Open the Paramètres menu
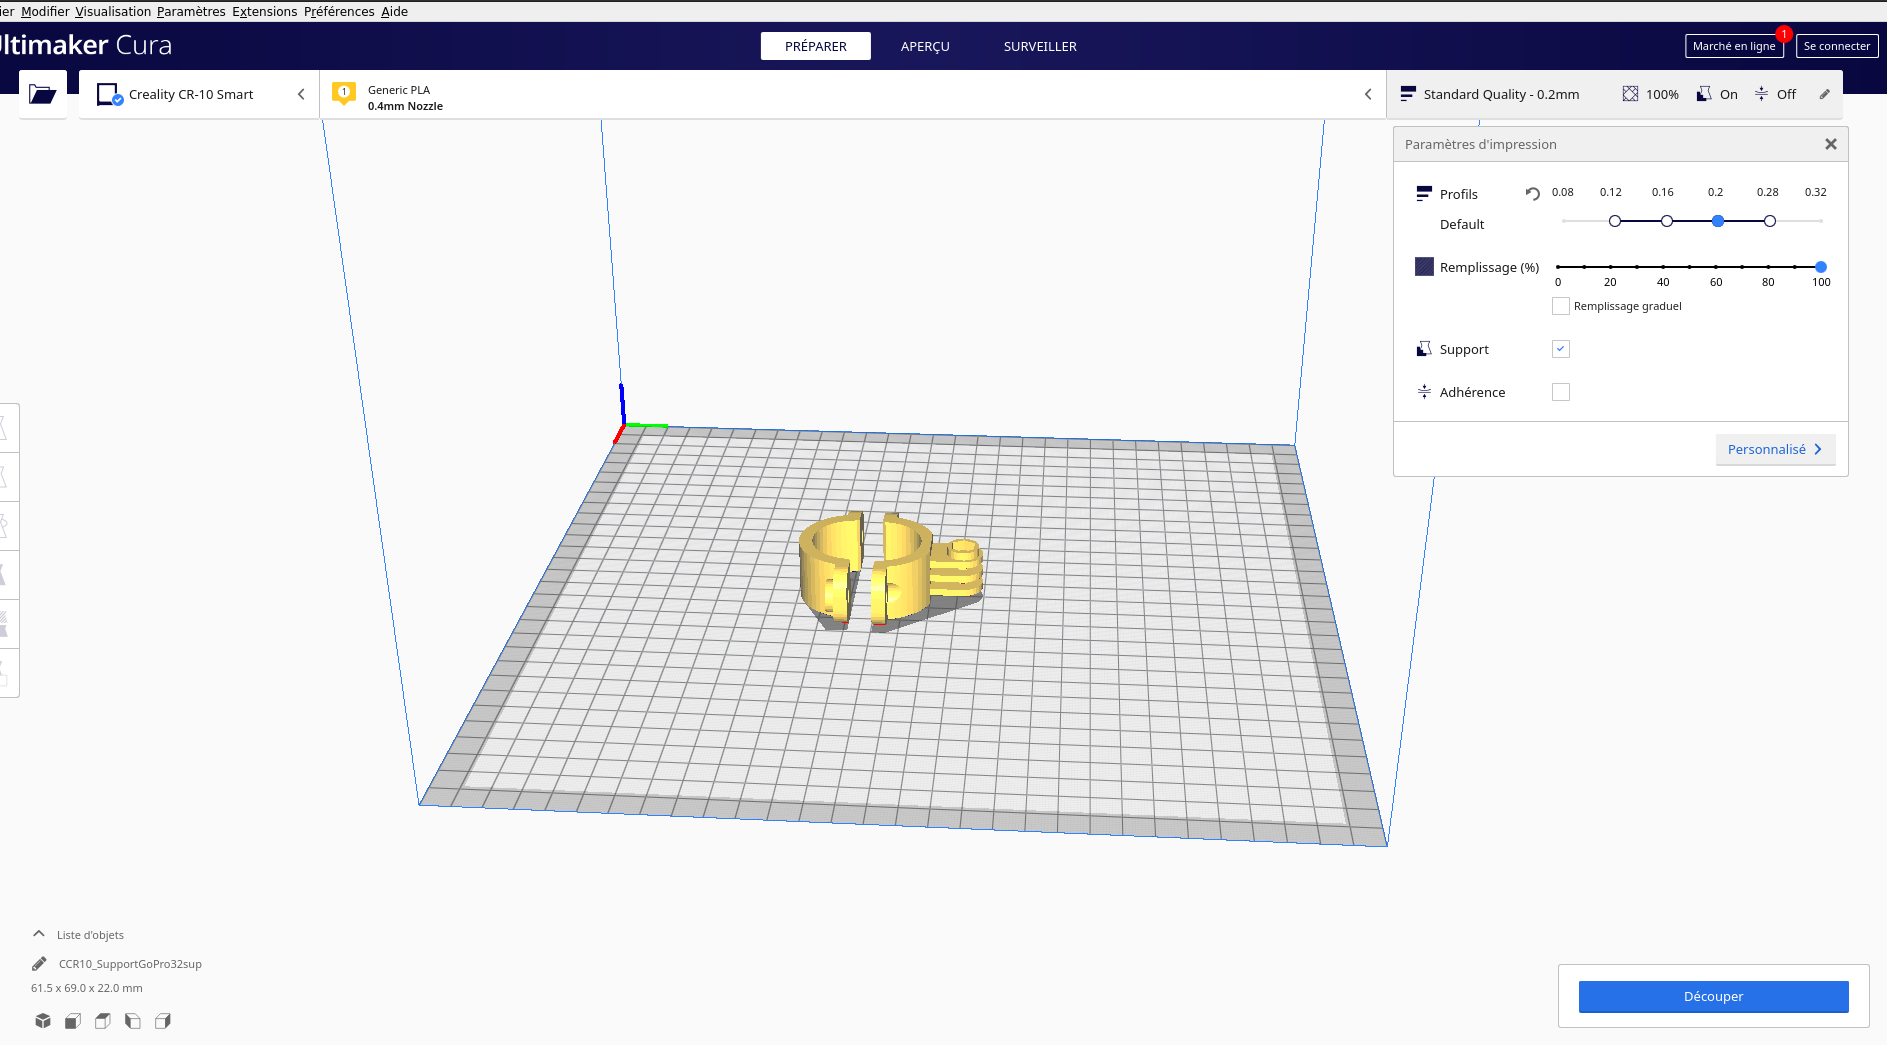Screen dimensions: 1887x1045 (x=191, y=11)
